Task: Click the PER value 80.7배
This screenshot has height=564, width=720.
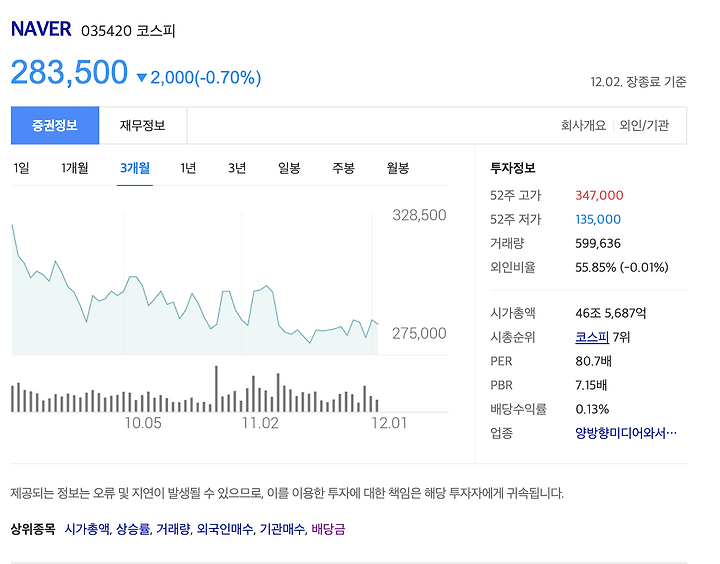Action: [x=593, y=361]
